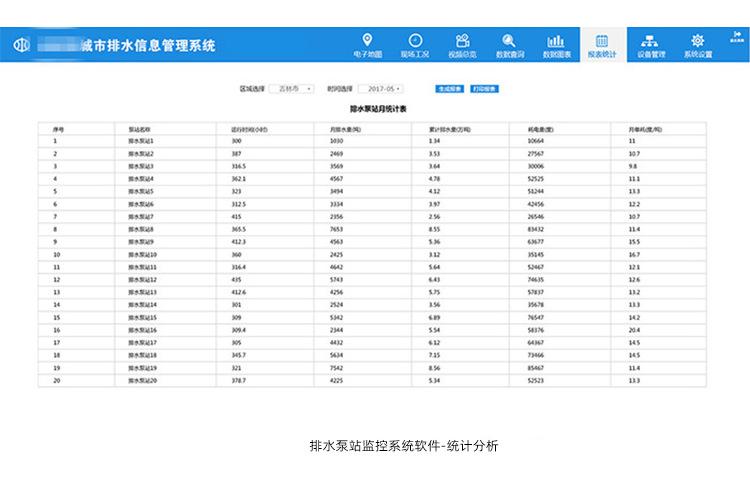This screenshot has height=484, width=750.
Task: Open 视频总览 video camera icon
Action: [462, 40]
